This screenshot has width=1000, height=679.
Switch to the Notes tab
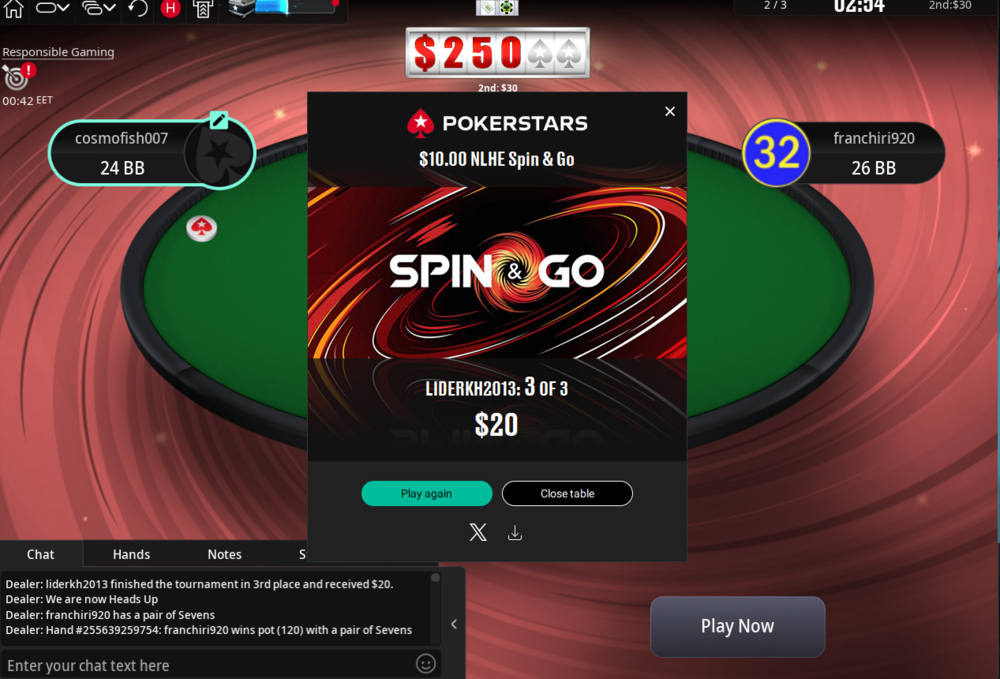(224, 554)
